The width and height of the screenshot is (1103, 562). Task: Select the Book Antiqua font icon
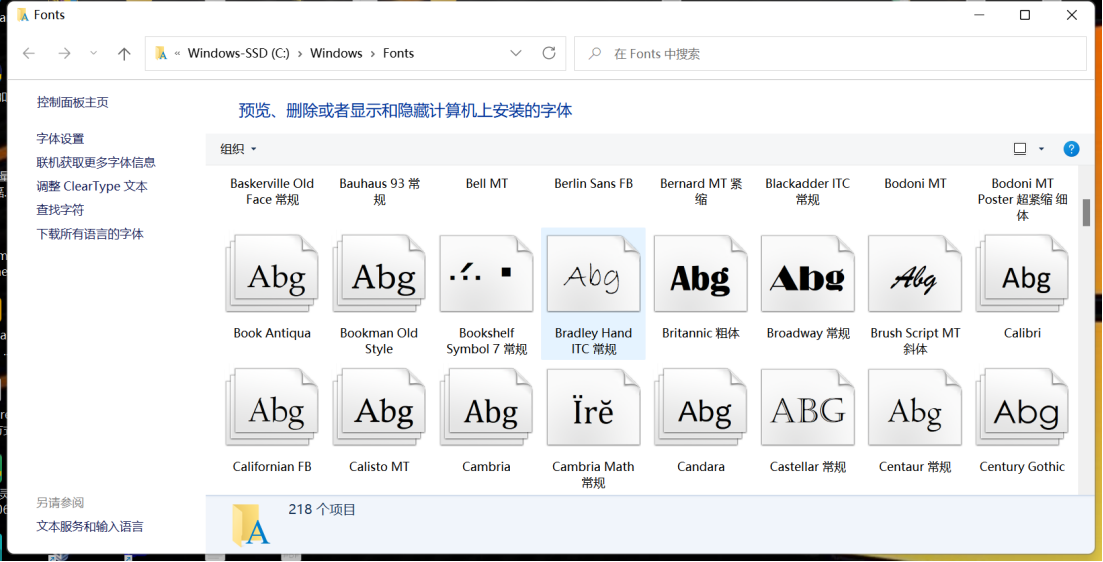click(272, 274)
